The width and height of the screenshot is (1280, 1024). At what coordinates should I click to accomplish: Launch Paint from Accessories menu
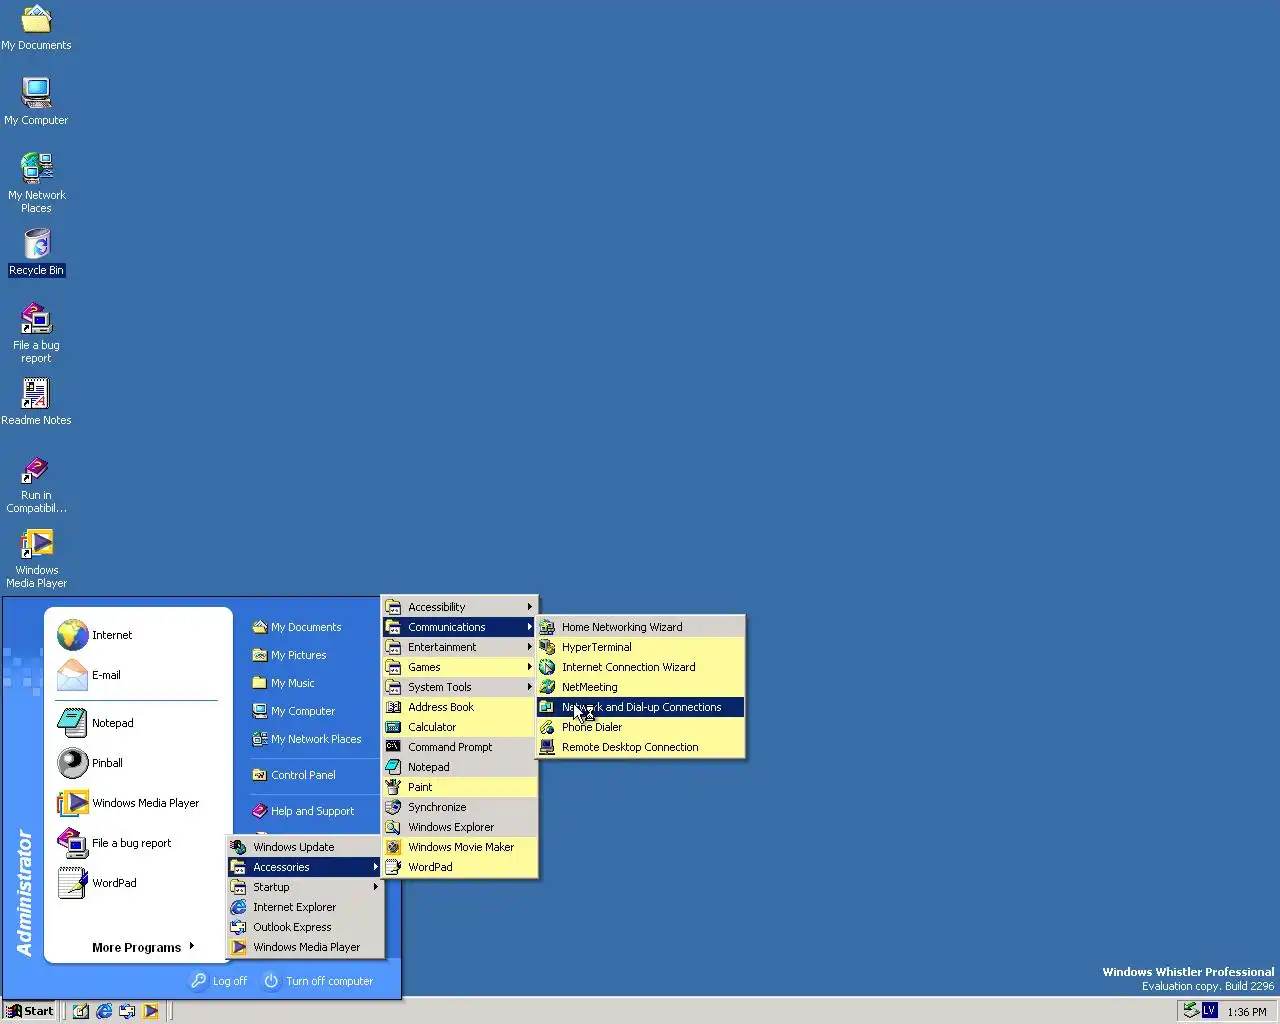coord(460,787)
